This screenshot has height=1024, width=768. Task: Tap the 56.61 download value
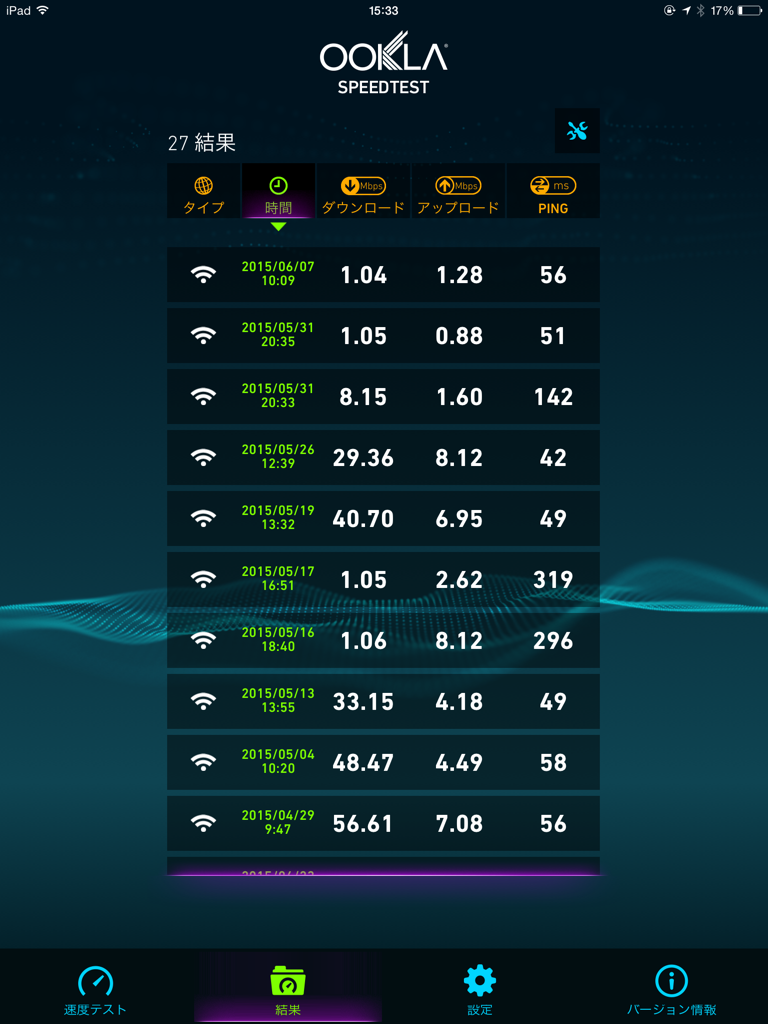point(363,824)
